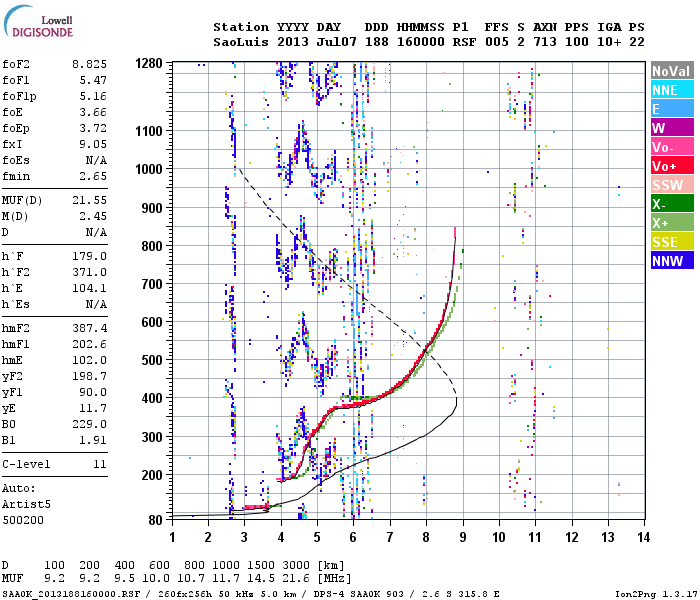
Task: Click the DDD value 188
Action: tap(377, 42)
